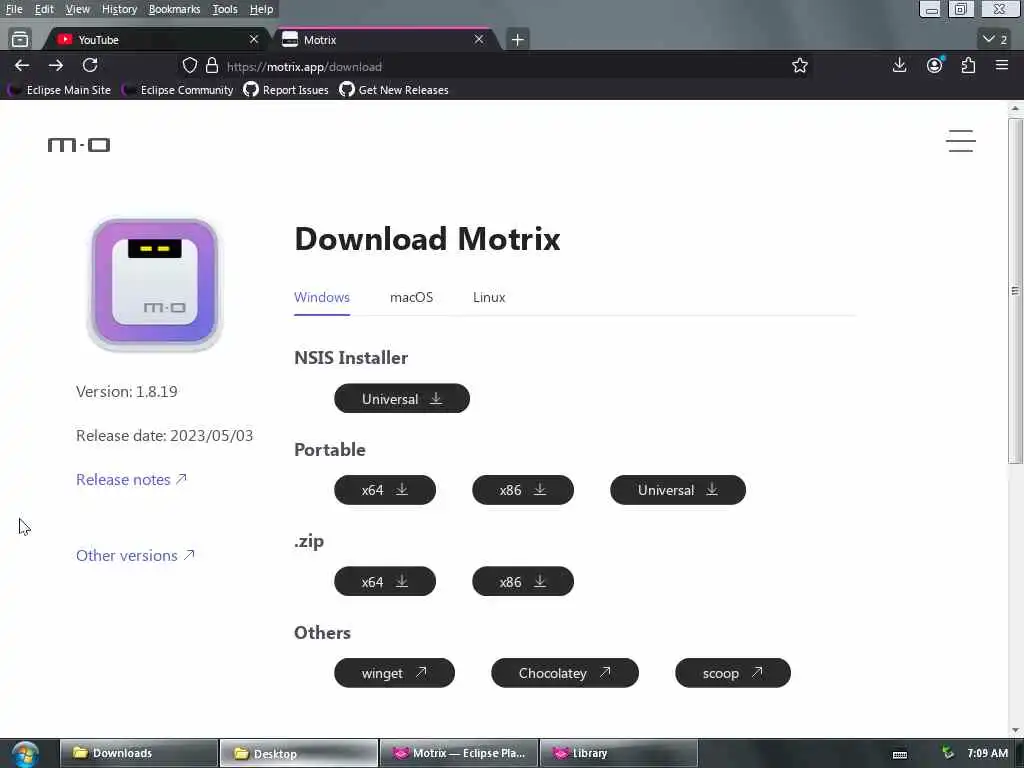Switch to Downloads taskbar window
The image size is (1024, 768).
[138, 753]
